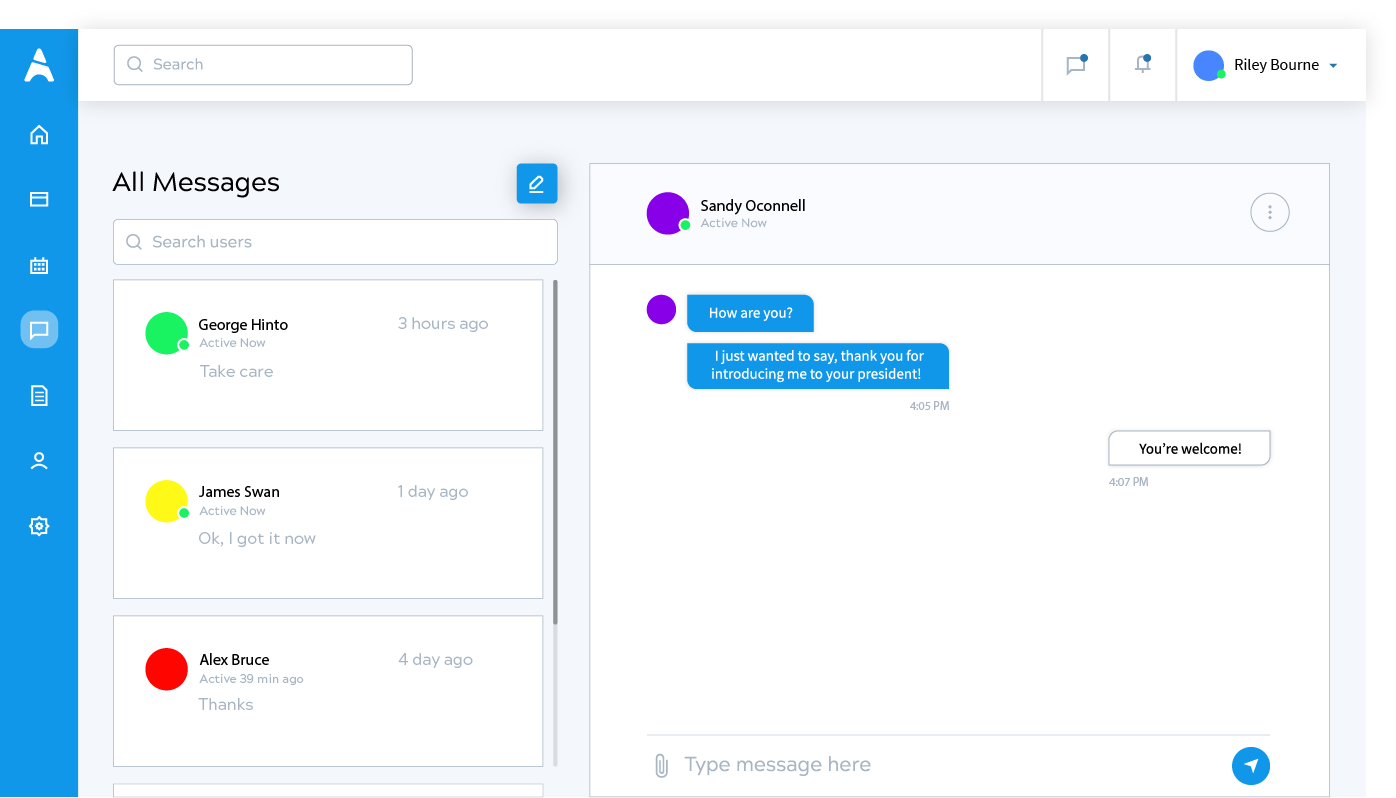Click the '1 day ago' timestamp
The width and height of the screenshot is (1396, 798).
tap(433, 491)
